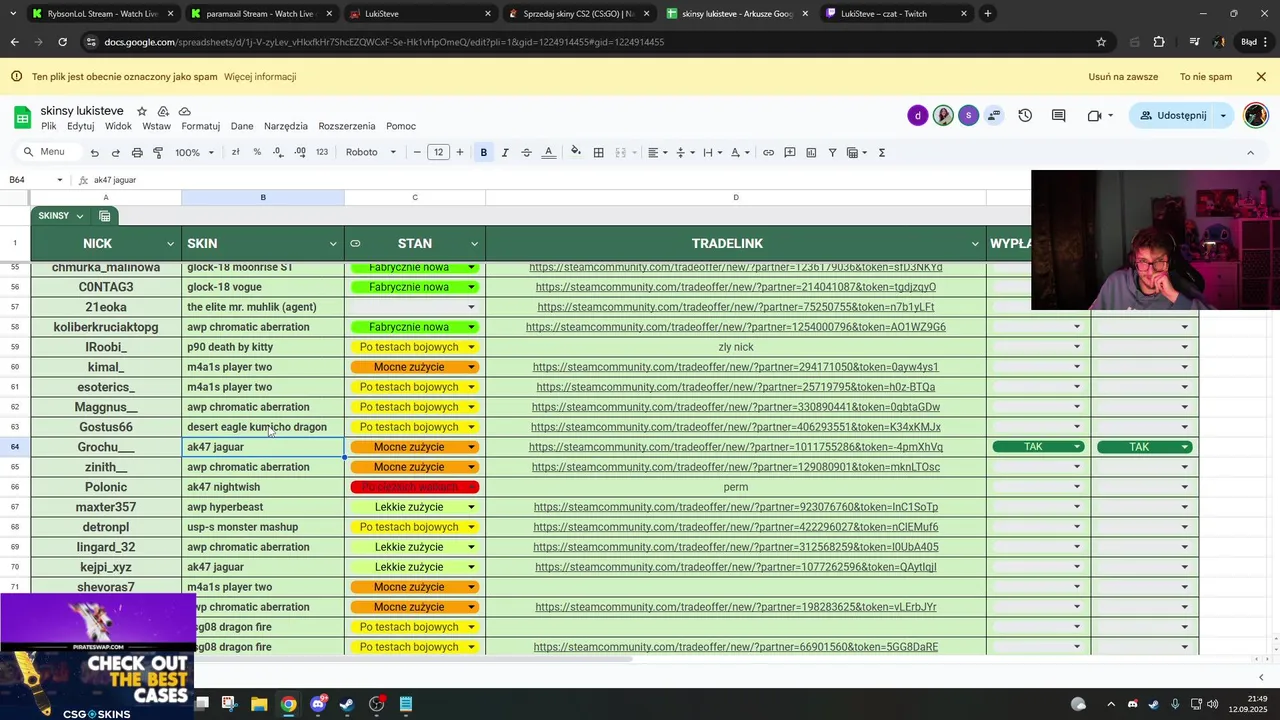Print the spreadsheet using the printer icon
Image resolution: width=1280 pixels, height=720 pixels.
pyautogui.click(x=137, y=153)
